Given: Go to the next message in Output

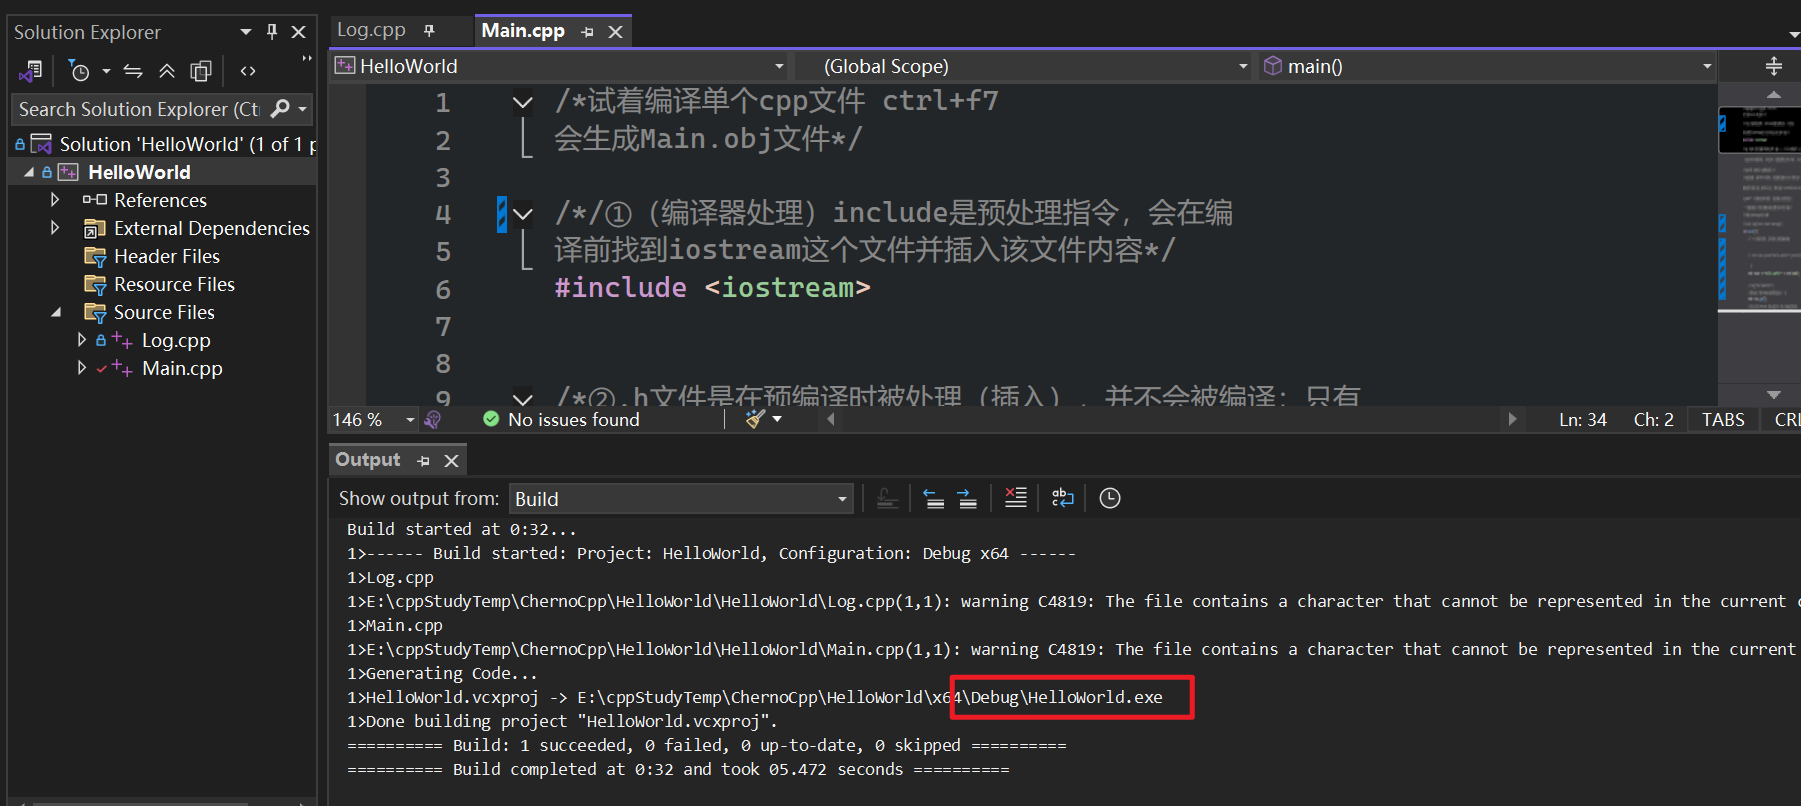Looking at the screenshot, I should pos(967,498).
